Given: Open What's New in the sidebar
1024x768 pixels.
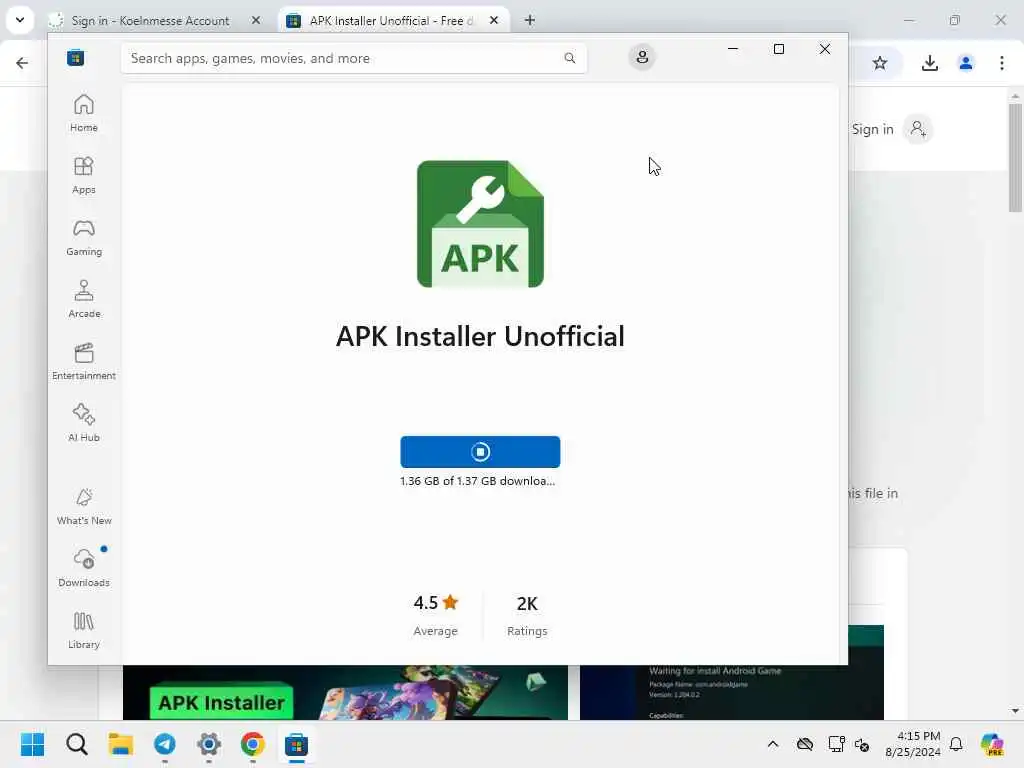Looking at the screenshot, I should (x=84, y=507).
